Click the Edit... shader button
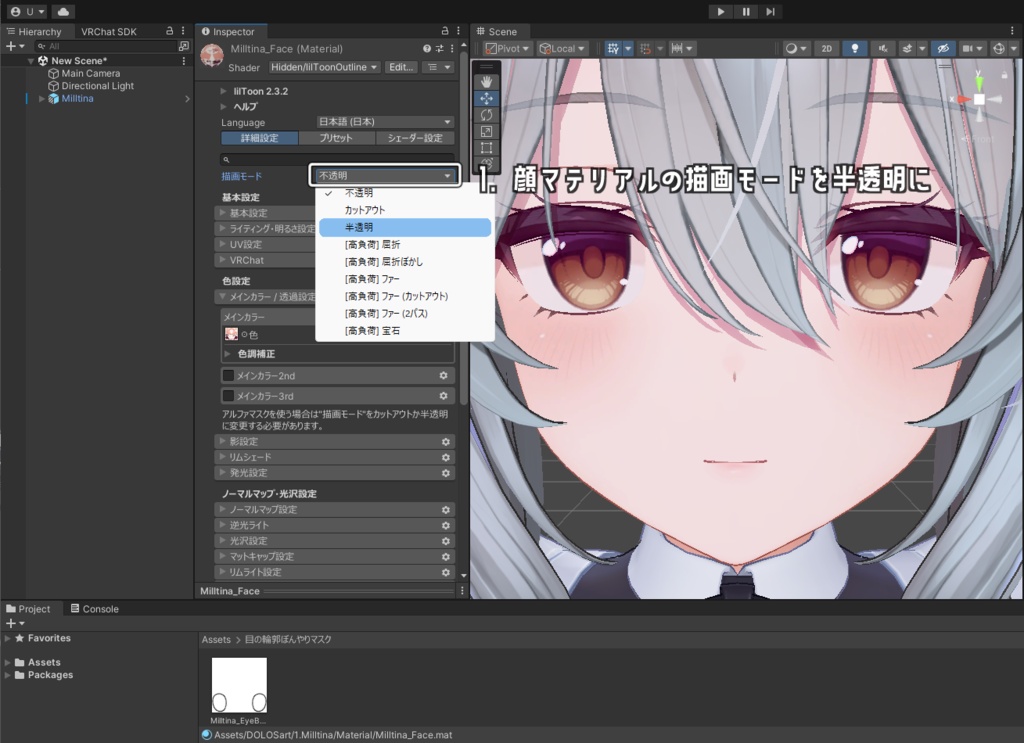Image resolution: width=1024 pixels, height=743 pixels. click(401, 67)
